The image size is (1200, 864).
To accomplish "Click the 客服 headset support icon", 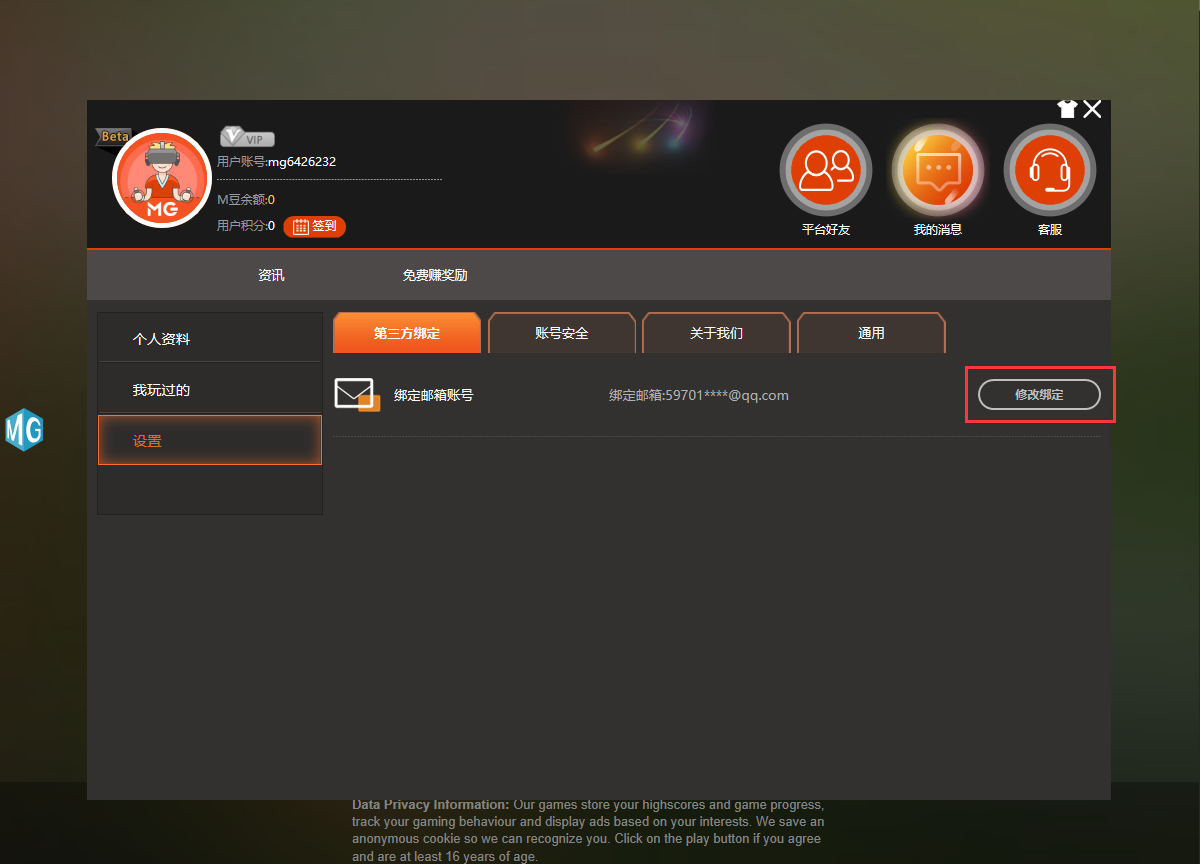I will tap(1049, 171).
